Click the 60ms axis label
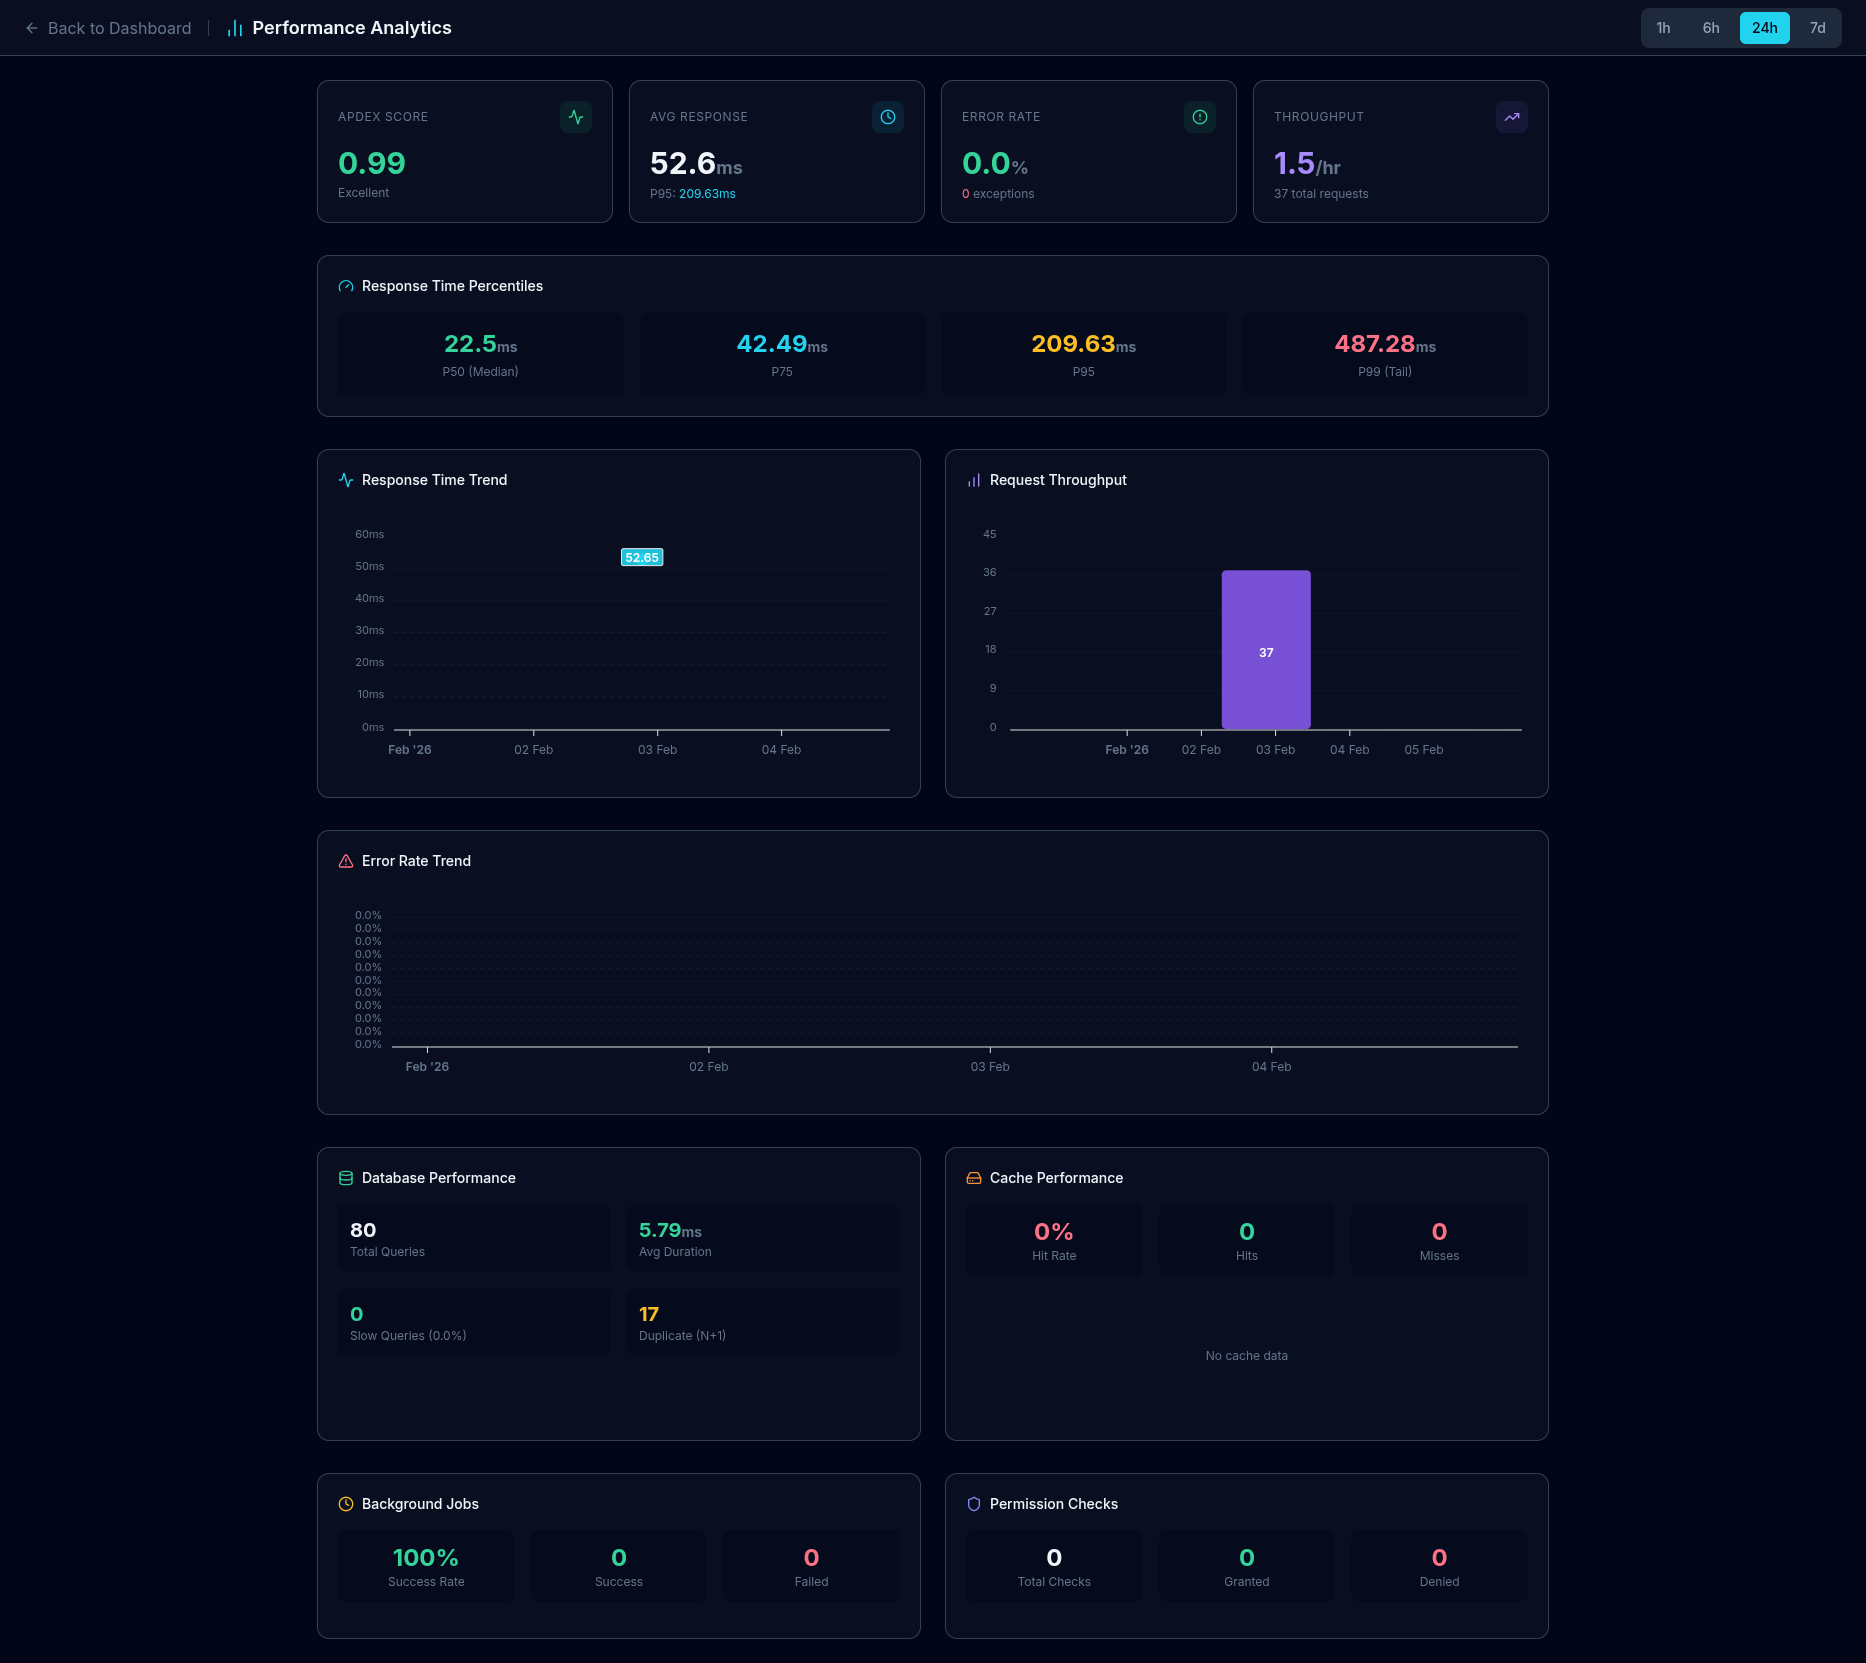1866x1663 pixels. coord(369,534)
